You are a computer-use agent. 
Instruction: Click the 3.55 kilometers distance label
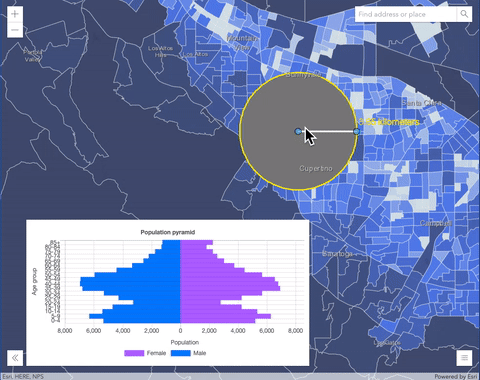point(389,122)
